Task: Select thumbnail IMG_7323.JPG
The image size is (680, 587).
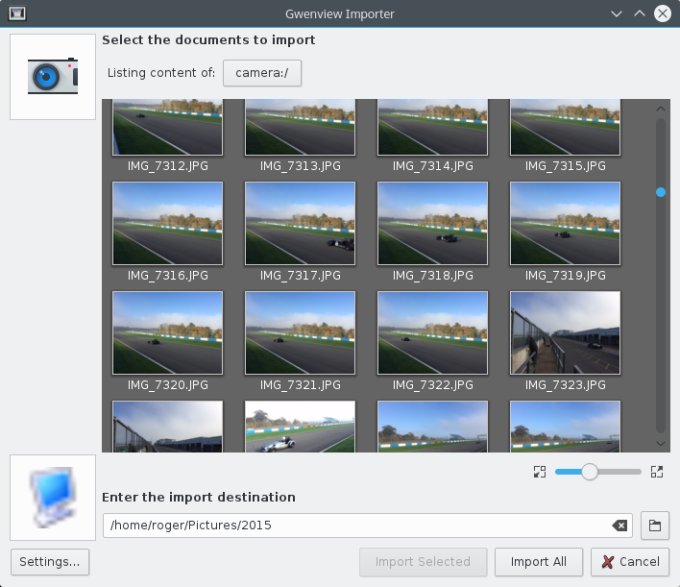Action: tap(565, 333)
